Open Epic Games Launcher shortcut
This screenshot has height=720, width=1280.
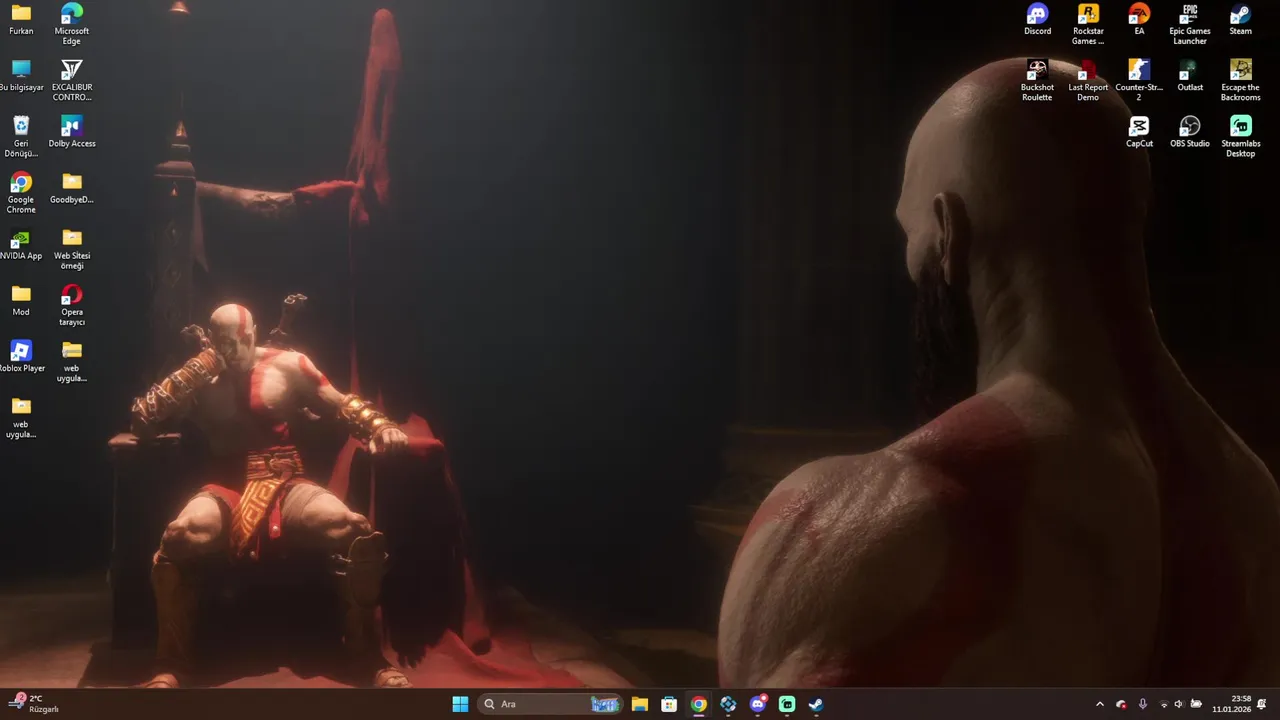[1190, 24]
